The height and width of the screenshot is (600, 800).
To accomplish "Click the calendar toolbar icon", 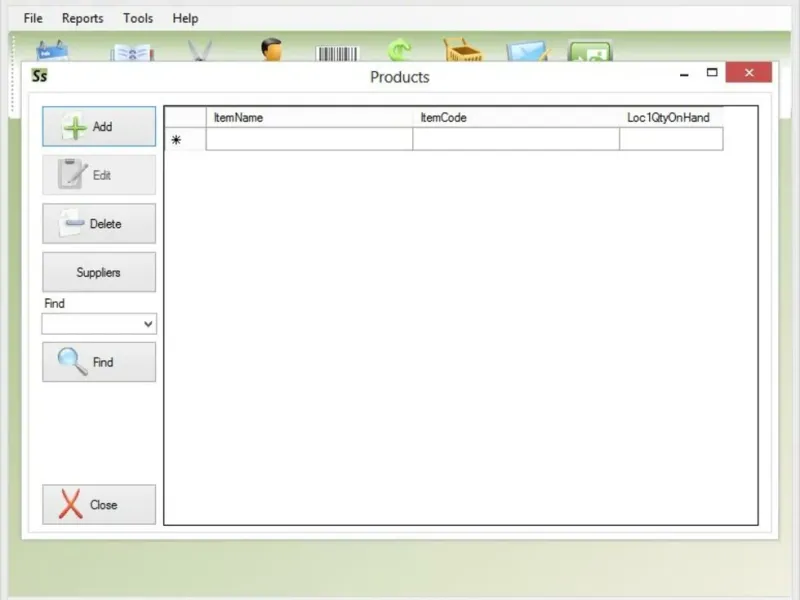I will pos(52,51).
